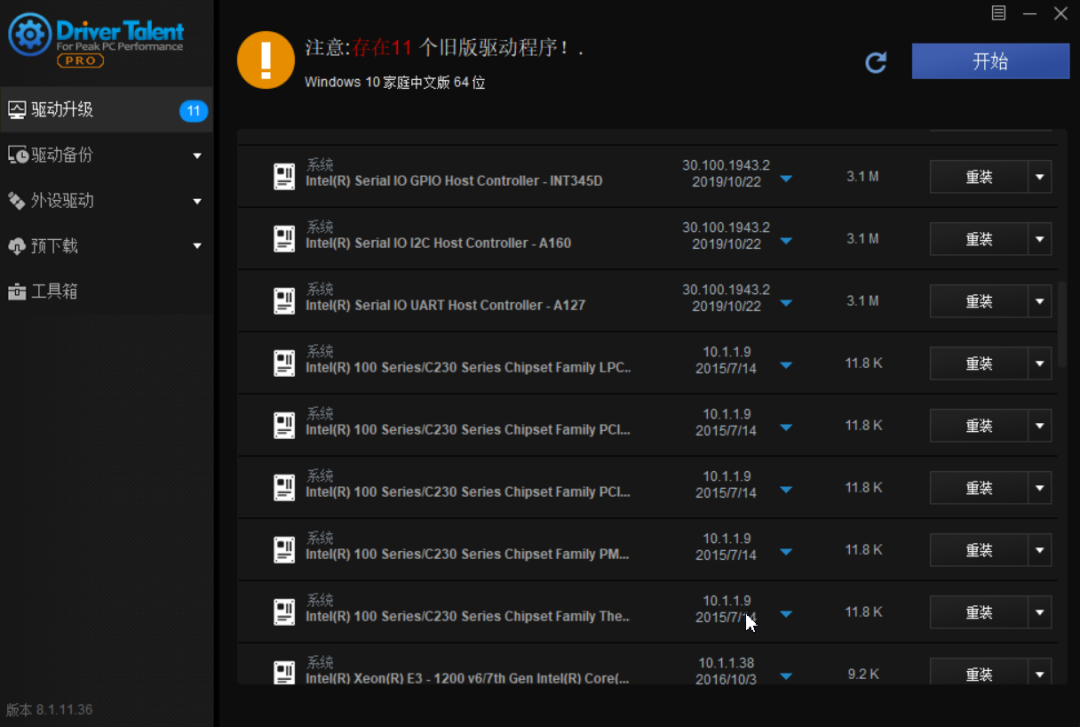Screen dimensions: 1080x727
Task: Click device icon for Serial IO I2C Host Controller
Action: tap(284, 238)
